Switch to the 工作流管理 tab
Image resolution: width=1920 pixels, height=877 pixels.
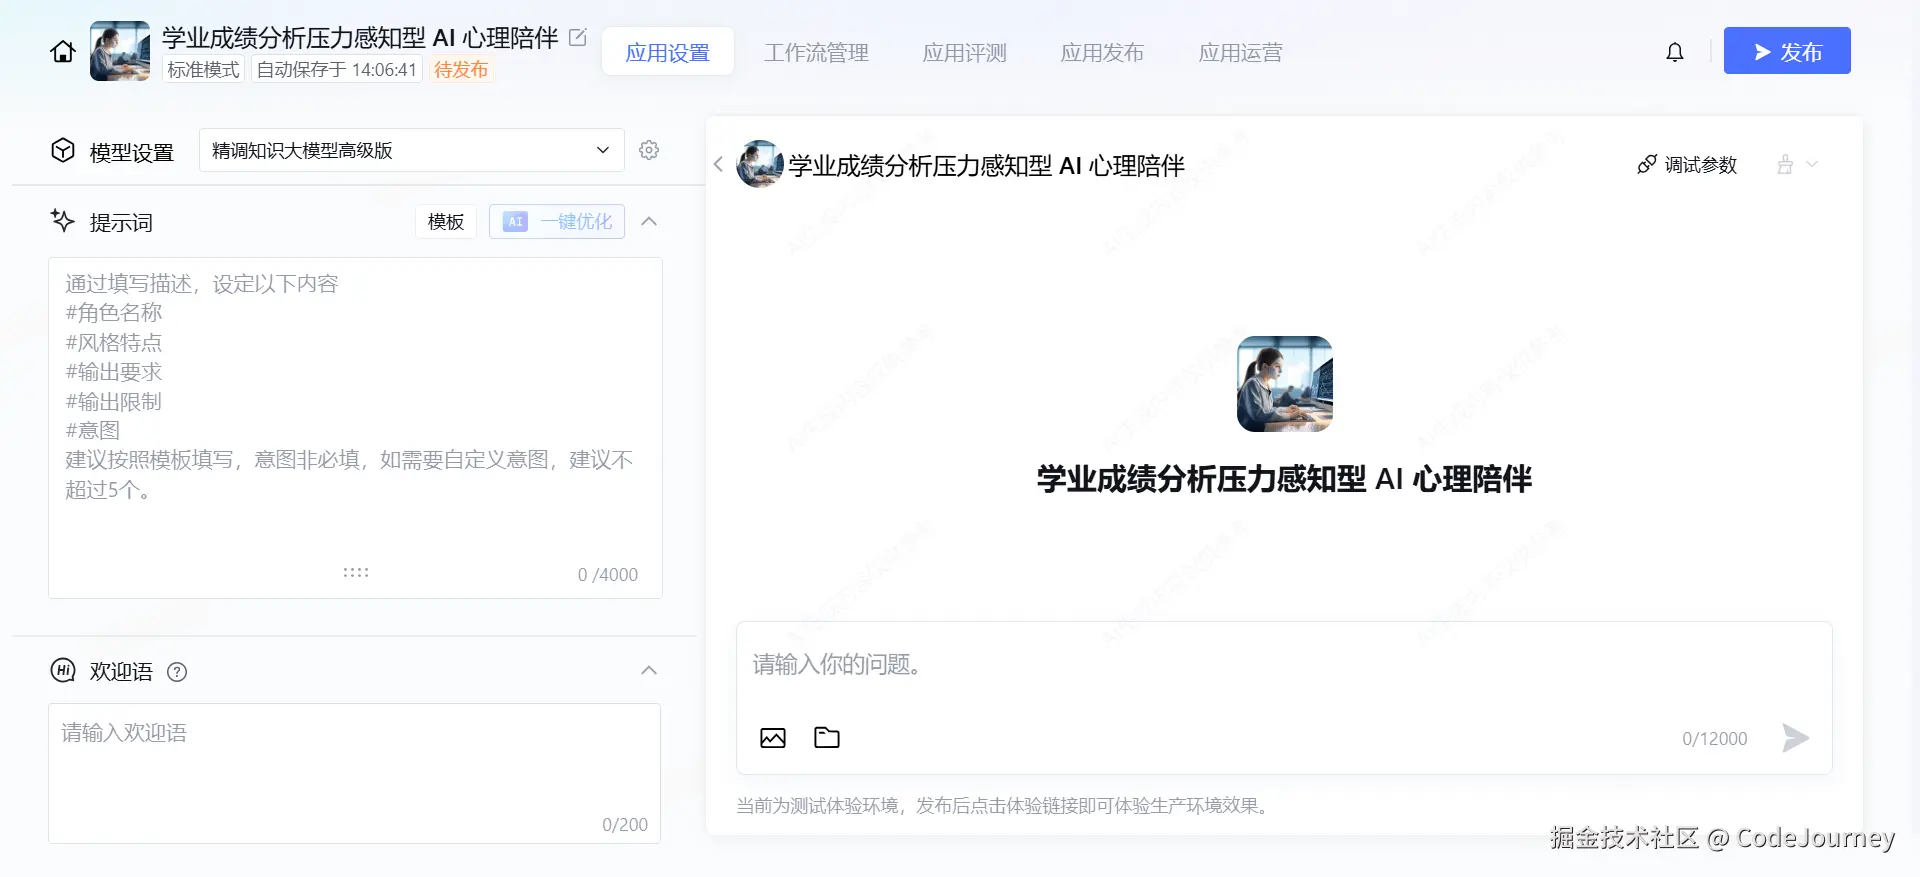[x=817, y=52]
